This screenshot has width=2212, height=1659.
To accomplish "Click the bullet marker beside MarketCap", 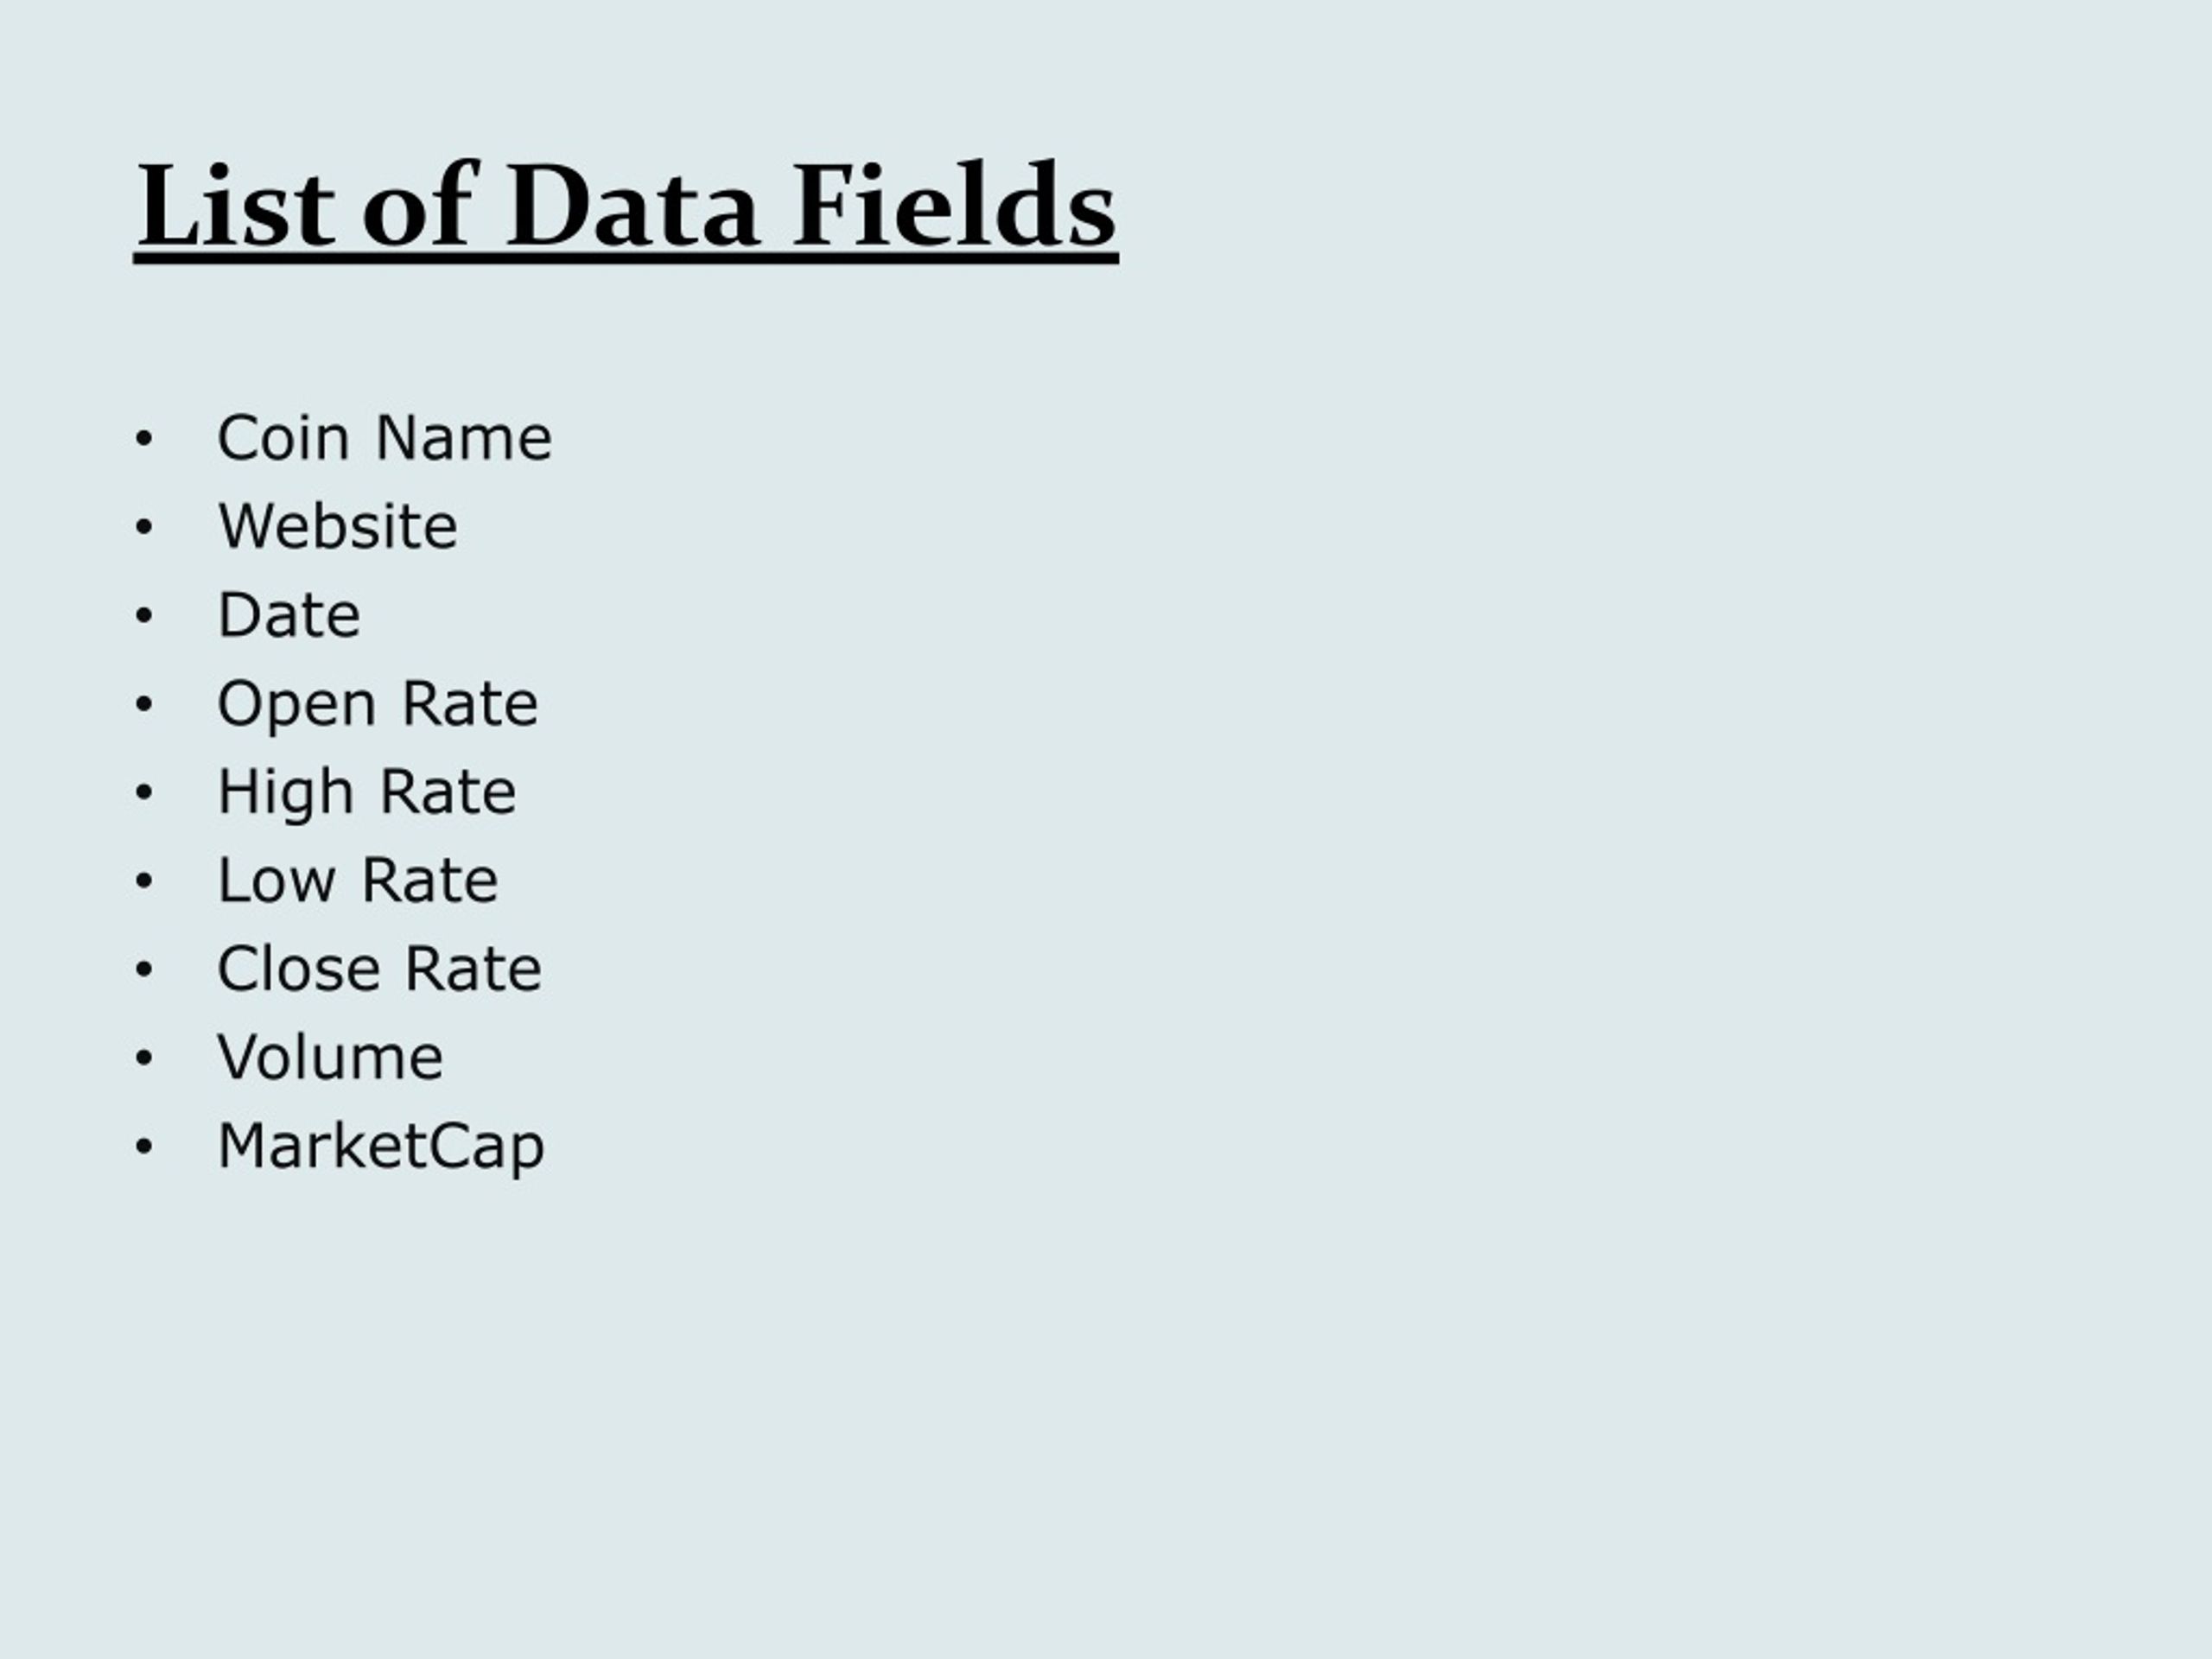I will 144,1146.
